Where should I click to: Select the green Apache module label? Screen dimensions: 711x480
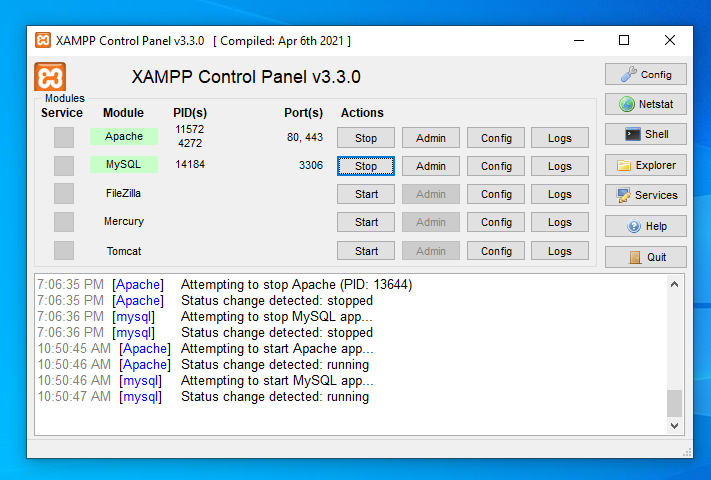click(124, 136)
